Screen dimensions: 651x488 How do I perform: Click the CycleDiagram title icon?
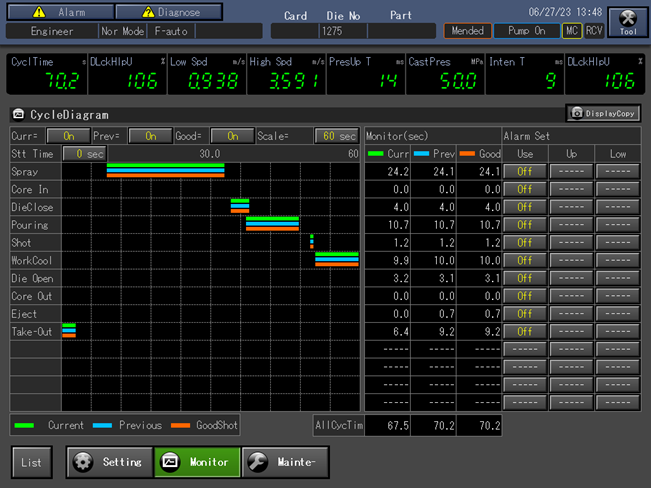coord(19,115)
